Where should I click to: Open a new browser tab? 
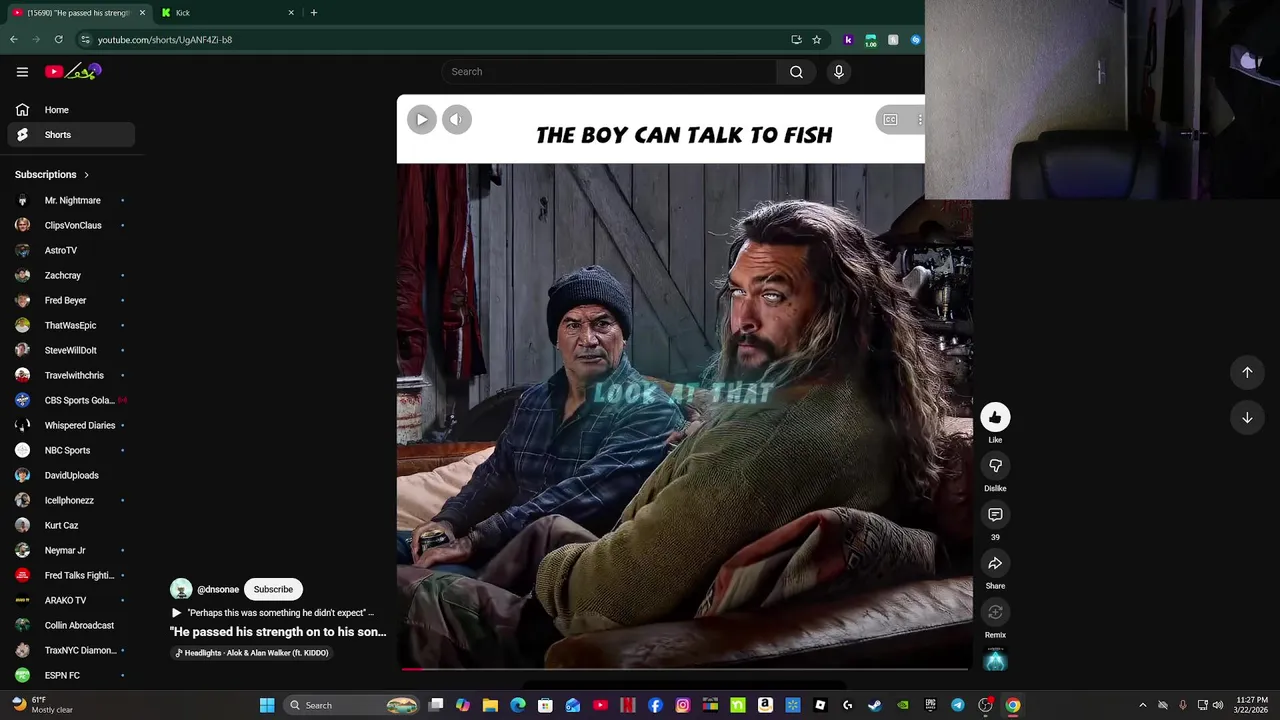coord(314,13)
